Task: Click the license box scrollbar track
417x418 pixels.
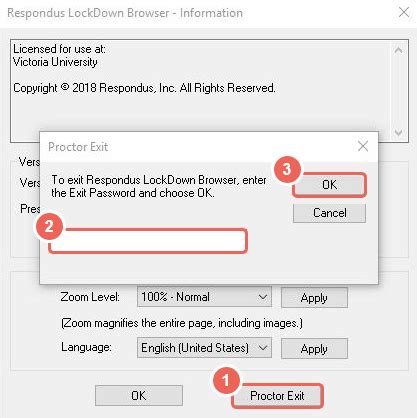Action: pos(398,92)
